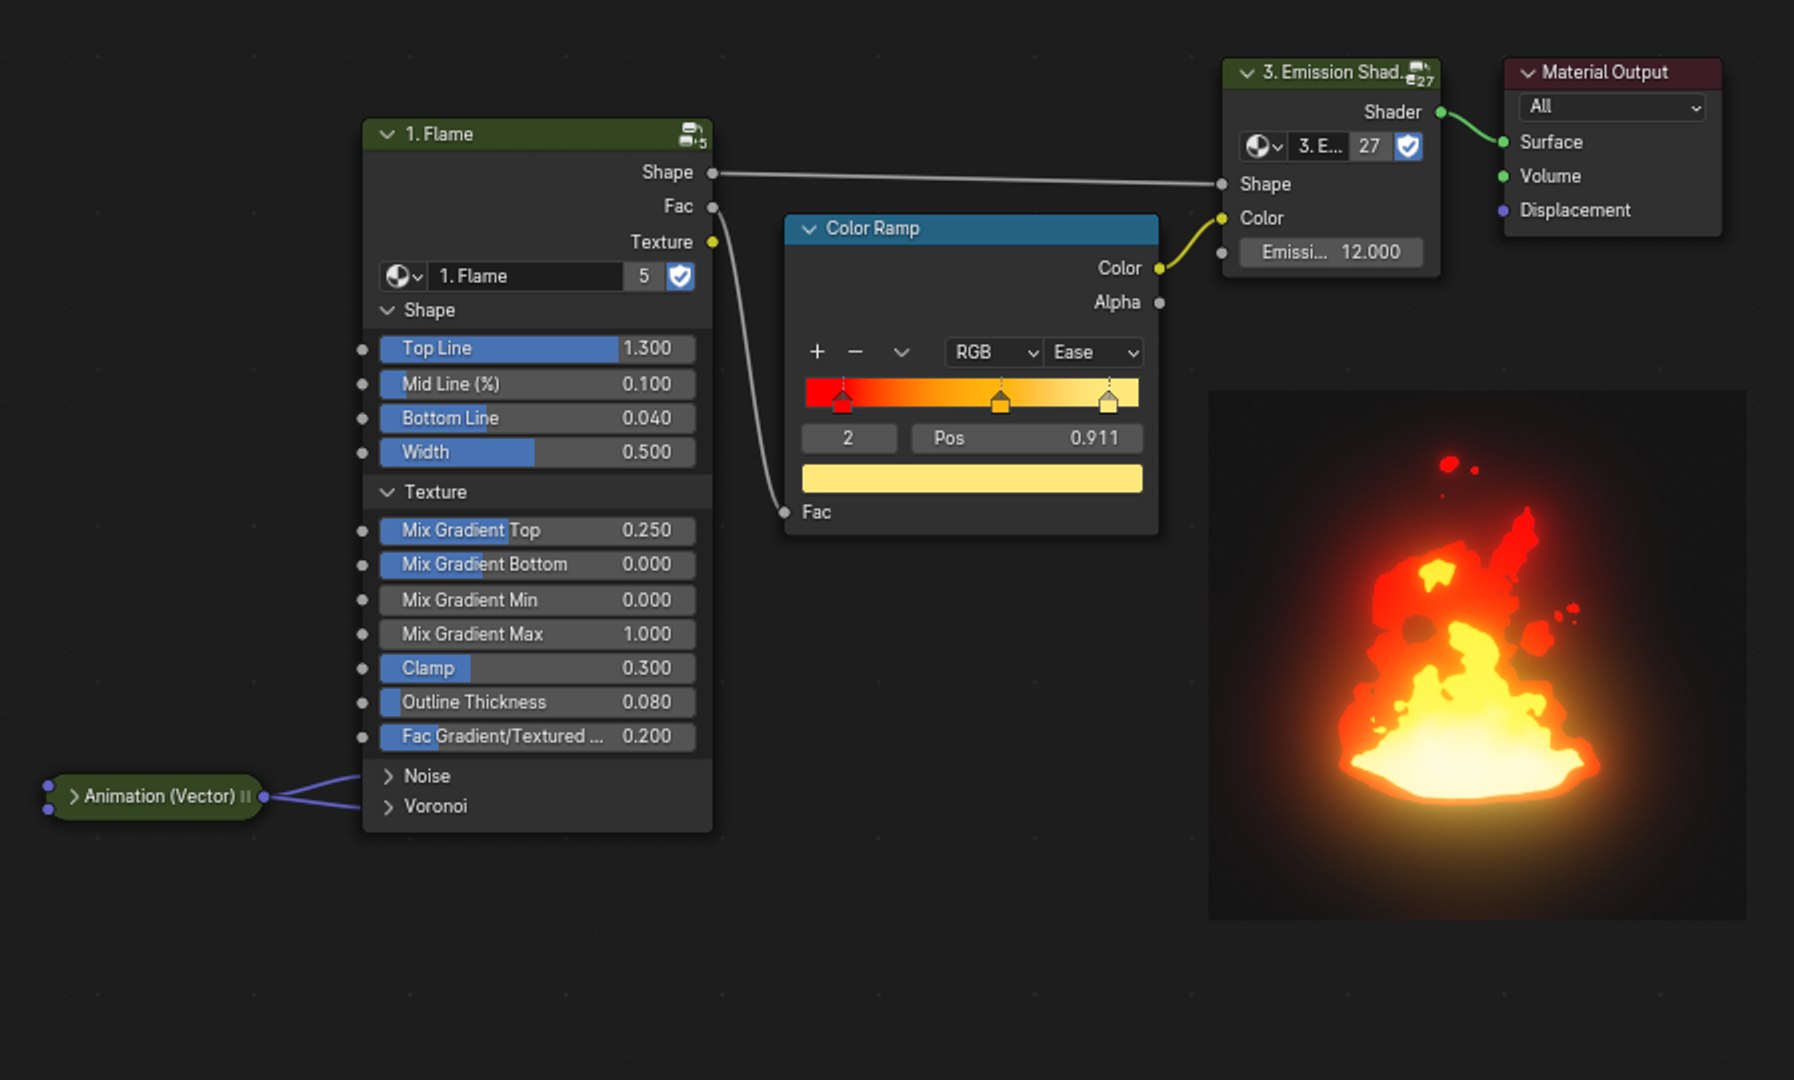Click the Outline Thickness slider
1794x1080 pixels.
tap(537, 702)
